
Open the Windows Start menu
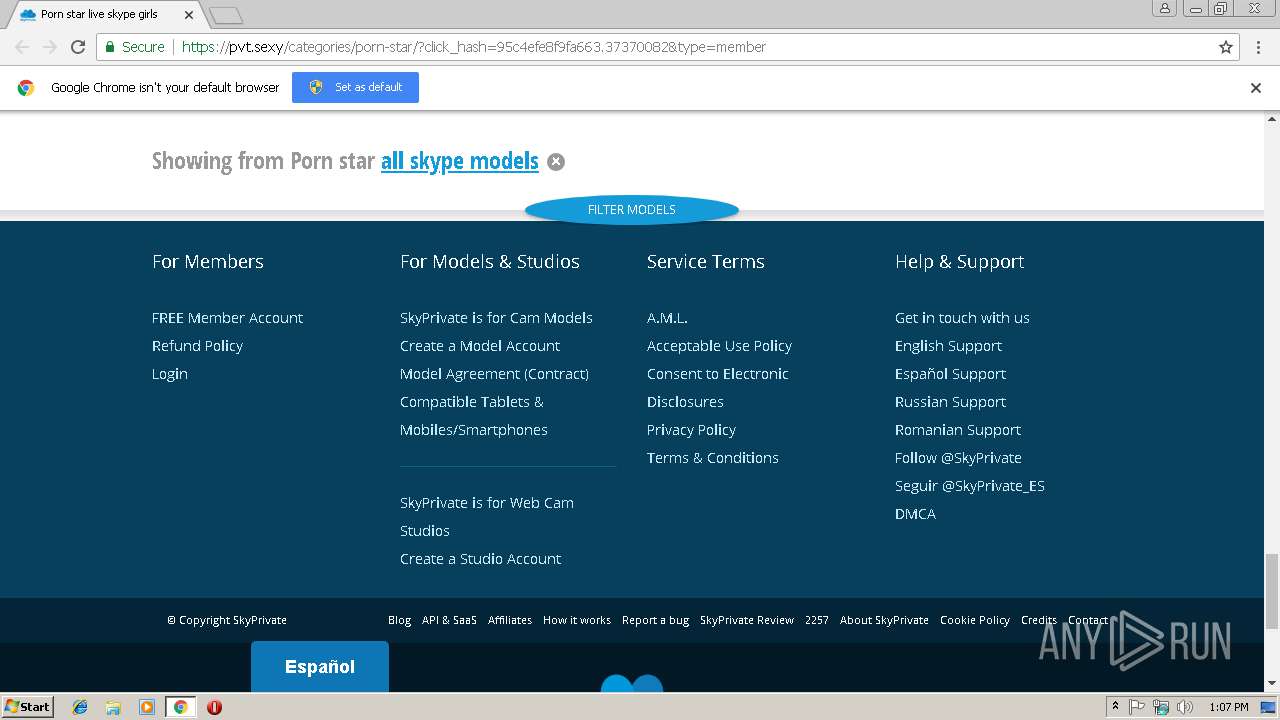[x=28, y=707]
